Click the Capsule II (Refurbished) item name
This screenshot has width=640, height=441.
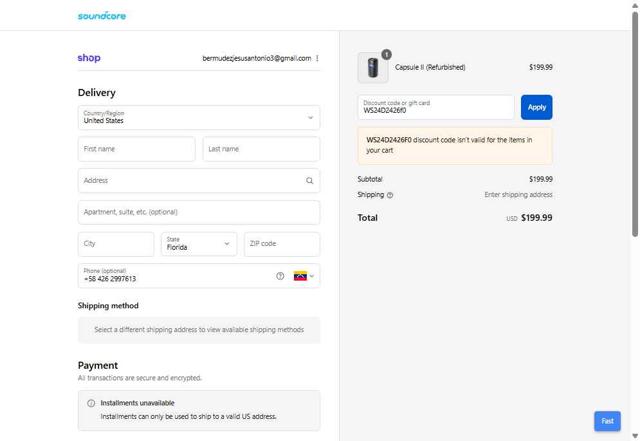430,67
